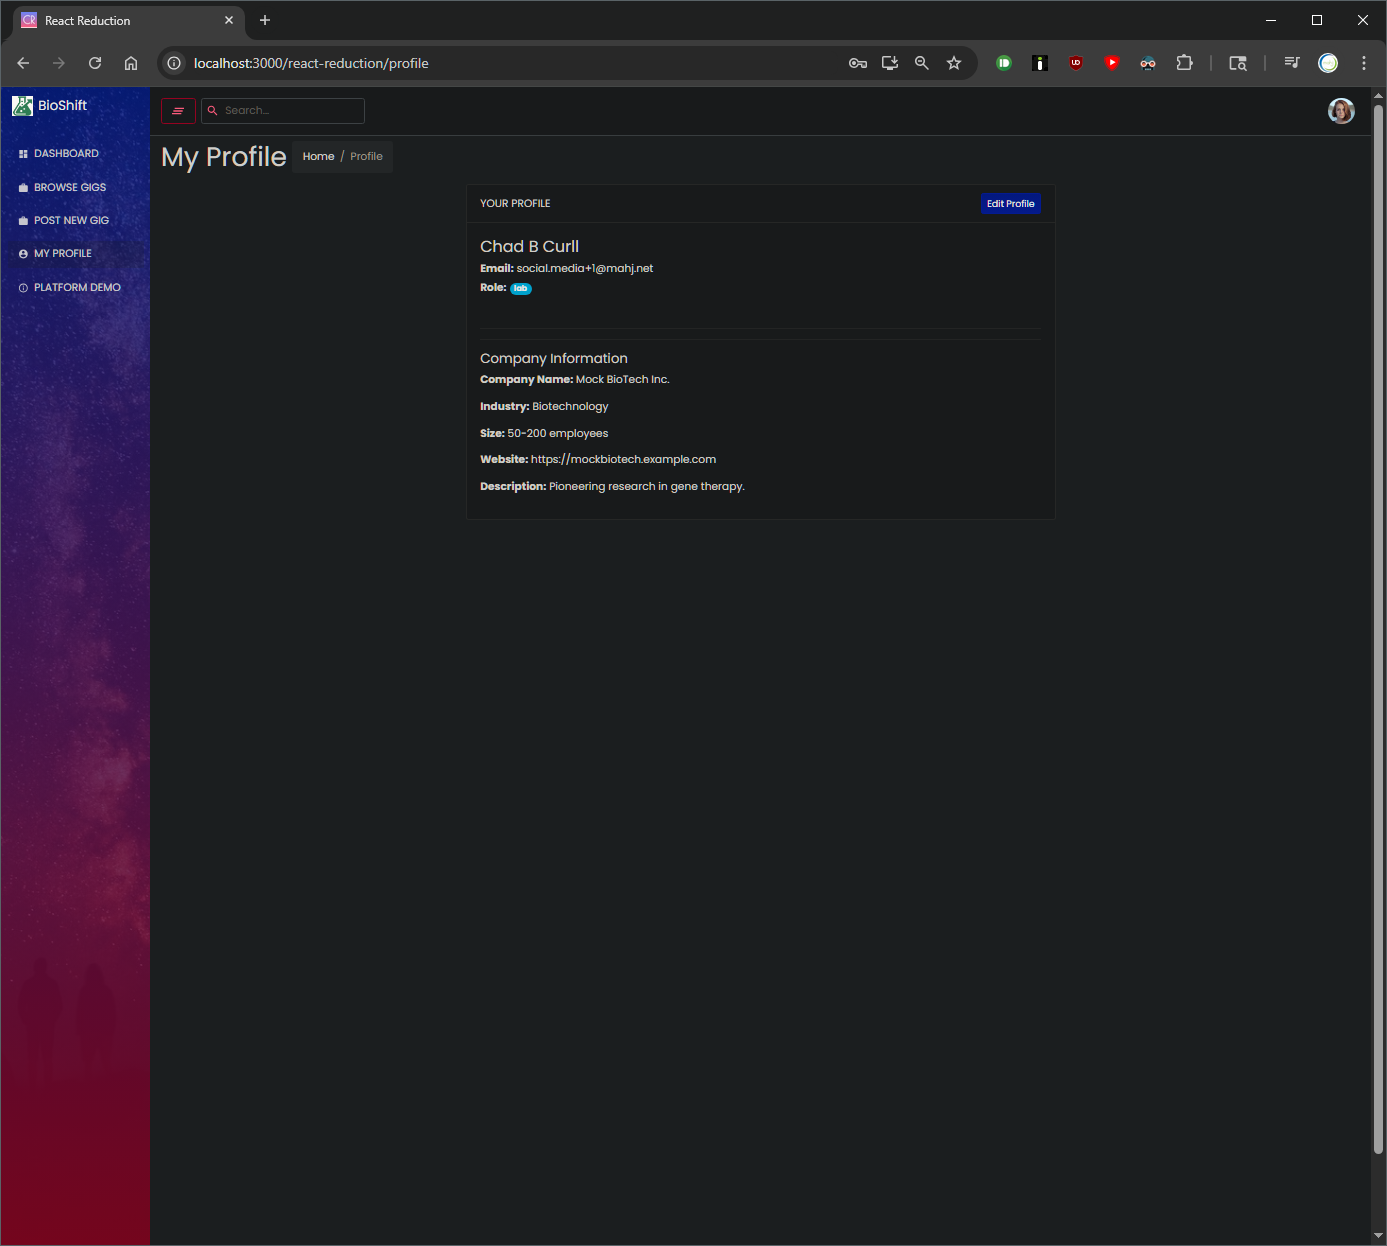Click the BioShift logo icon

coord(22,106)
